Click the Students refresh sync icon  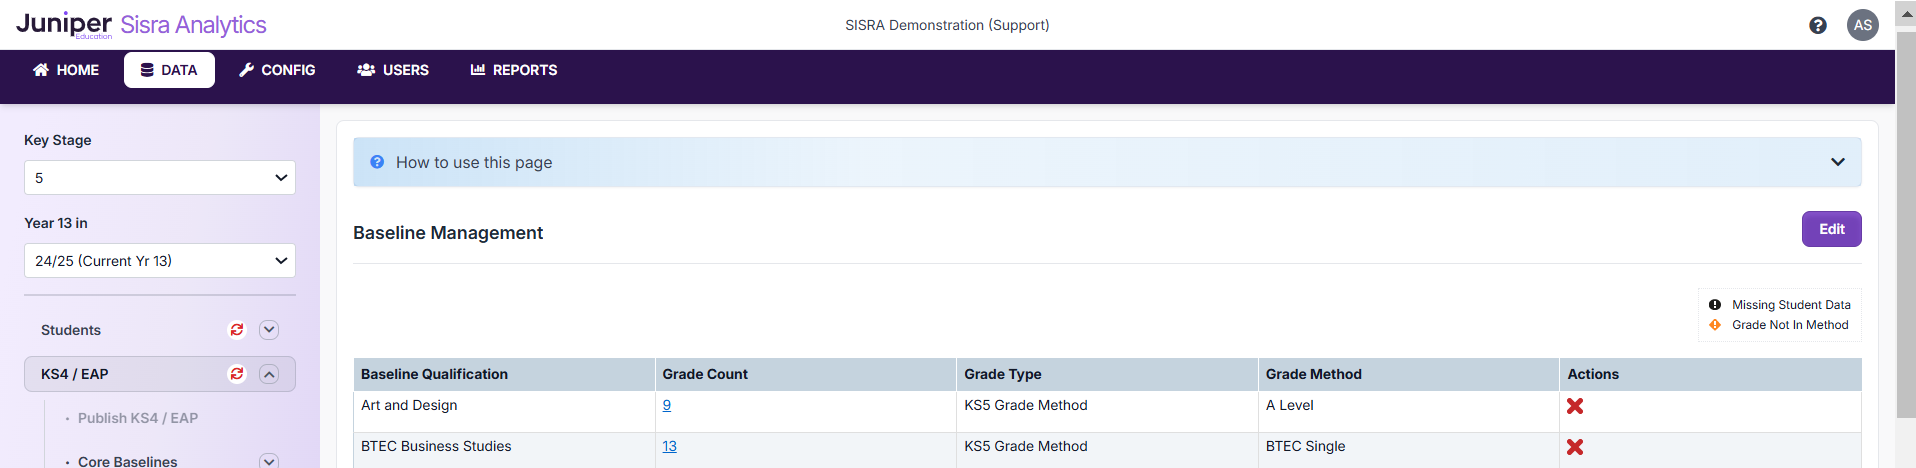(x=237, y=330)
